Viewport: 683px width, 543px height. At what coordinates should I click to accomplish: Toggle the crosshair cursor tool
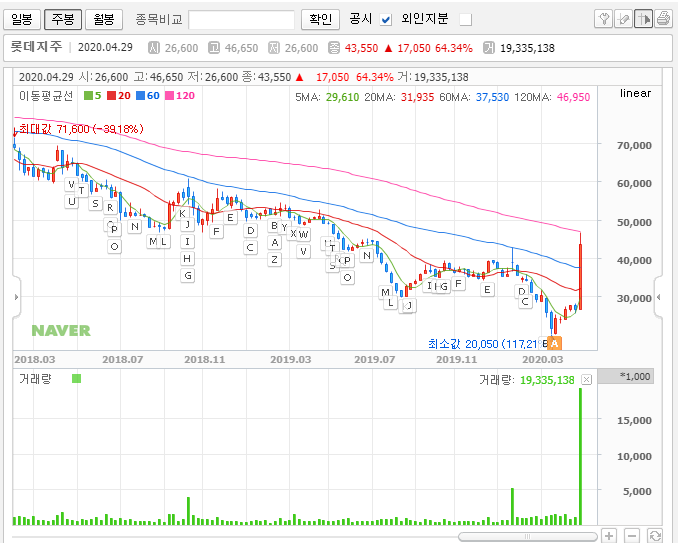point(643,19)
